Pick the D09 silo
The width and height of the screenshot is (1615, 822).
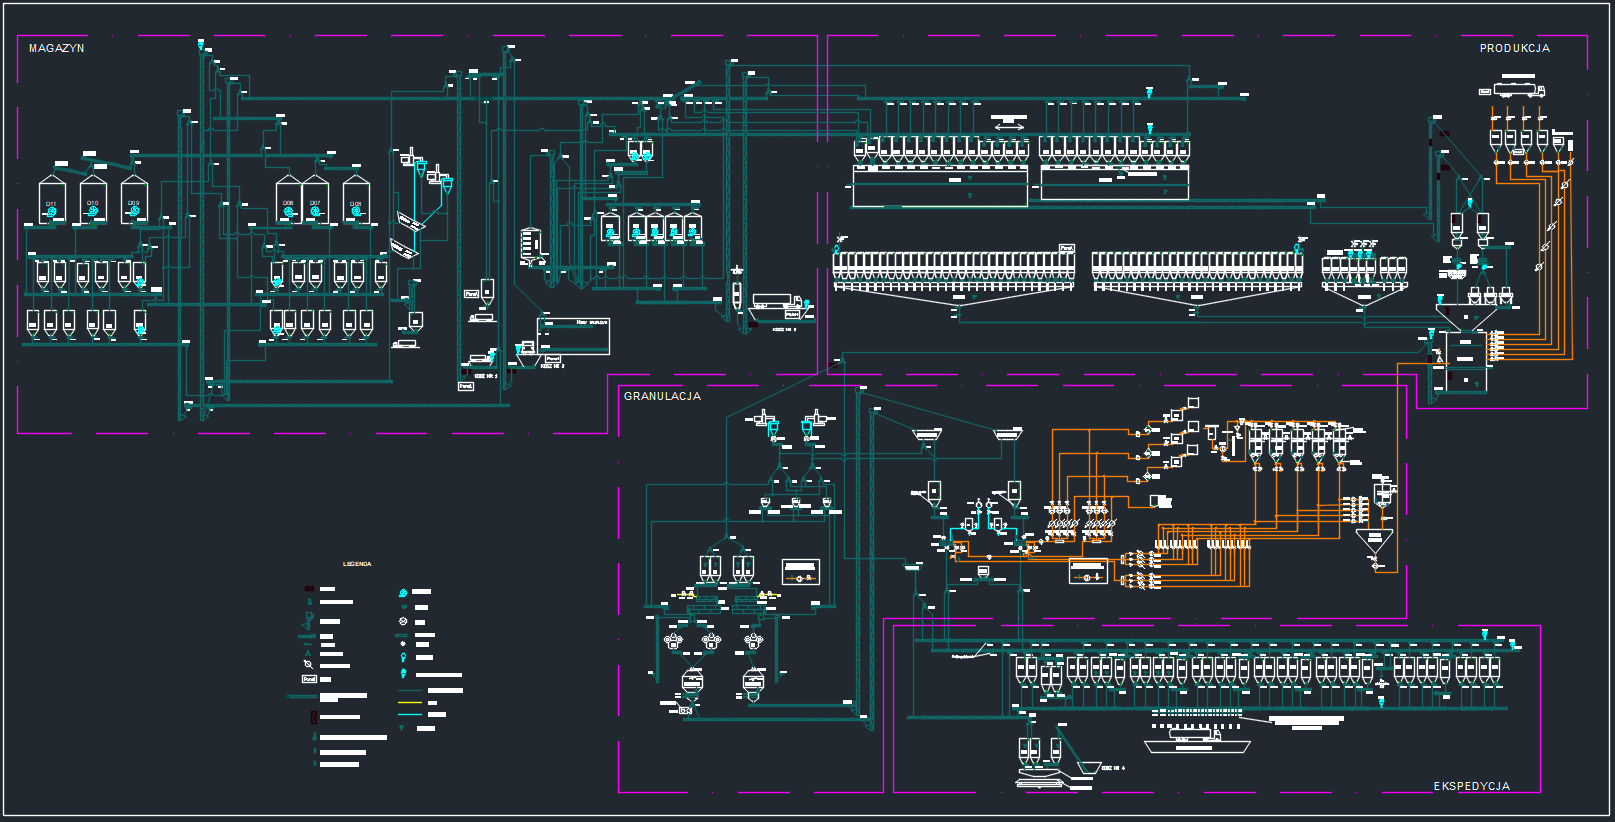click(x=134, y=201)
